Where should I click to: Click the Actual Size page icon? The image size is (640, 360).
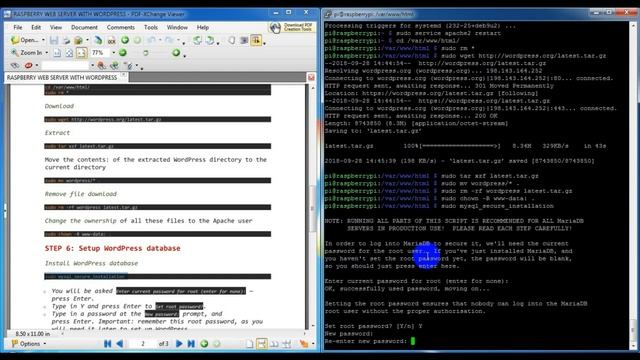click(57, 53)
